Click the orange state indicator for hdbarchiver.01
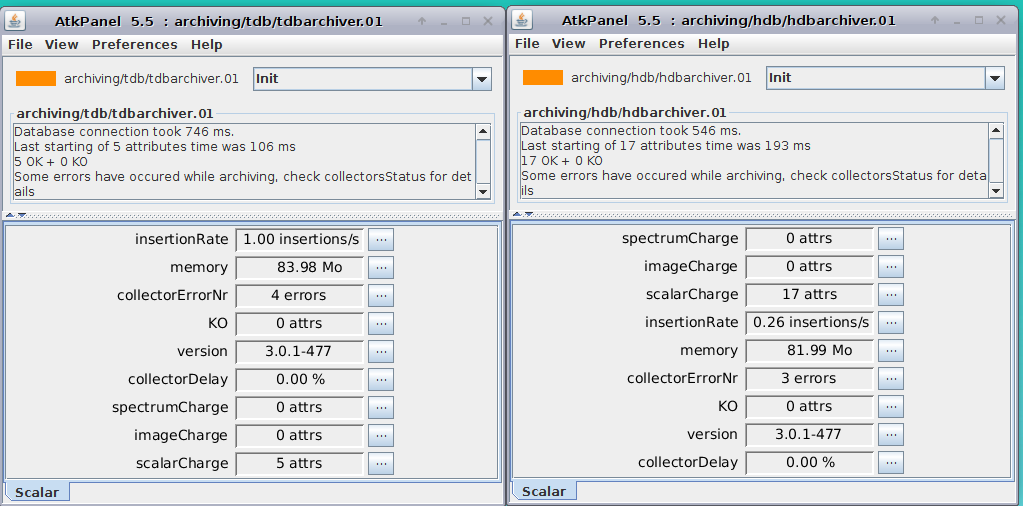 542,78
